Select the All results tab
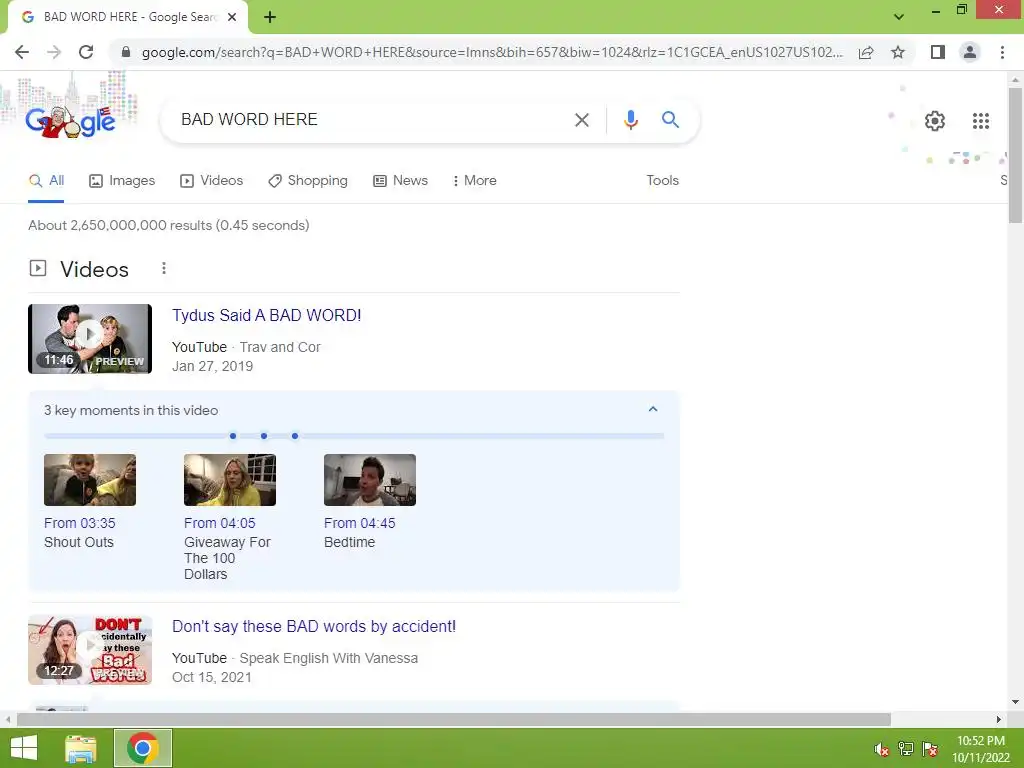 [46, 181]
